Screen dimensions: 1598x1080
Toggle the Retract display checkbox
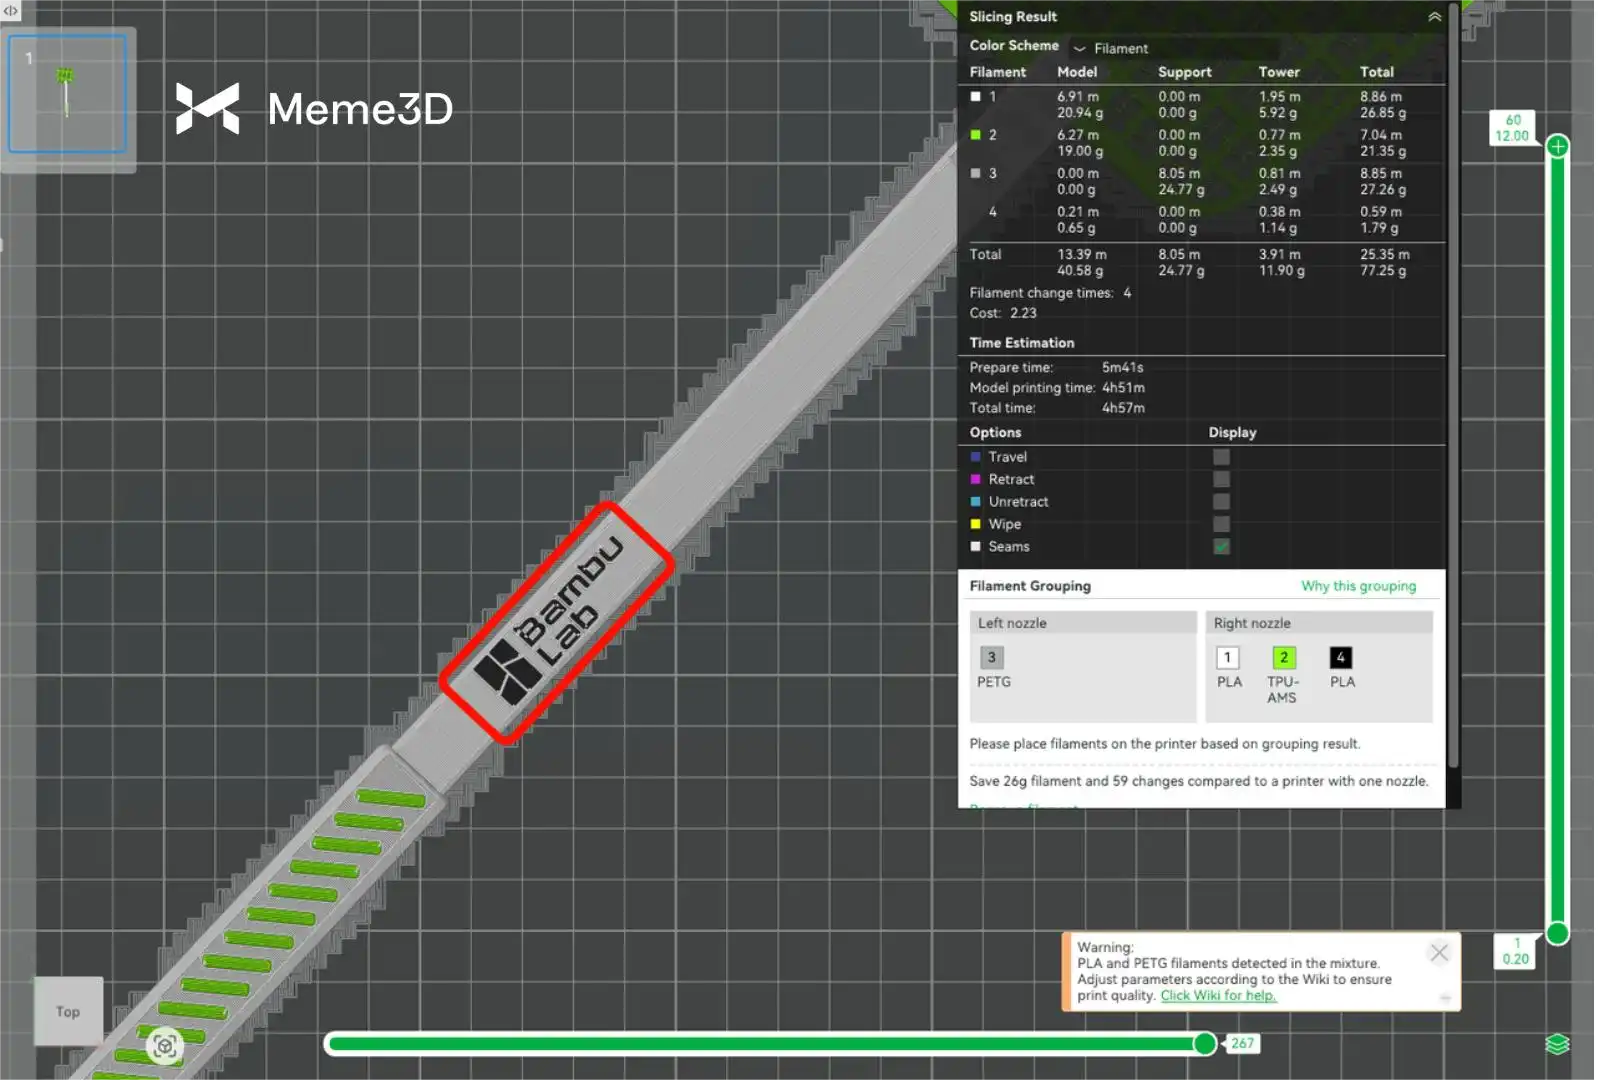[1221, 480]
